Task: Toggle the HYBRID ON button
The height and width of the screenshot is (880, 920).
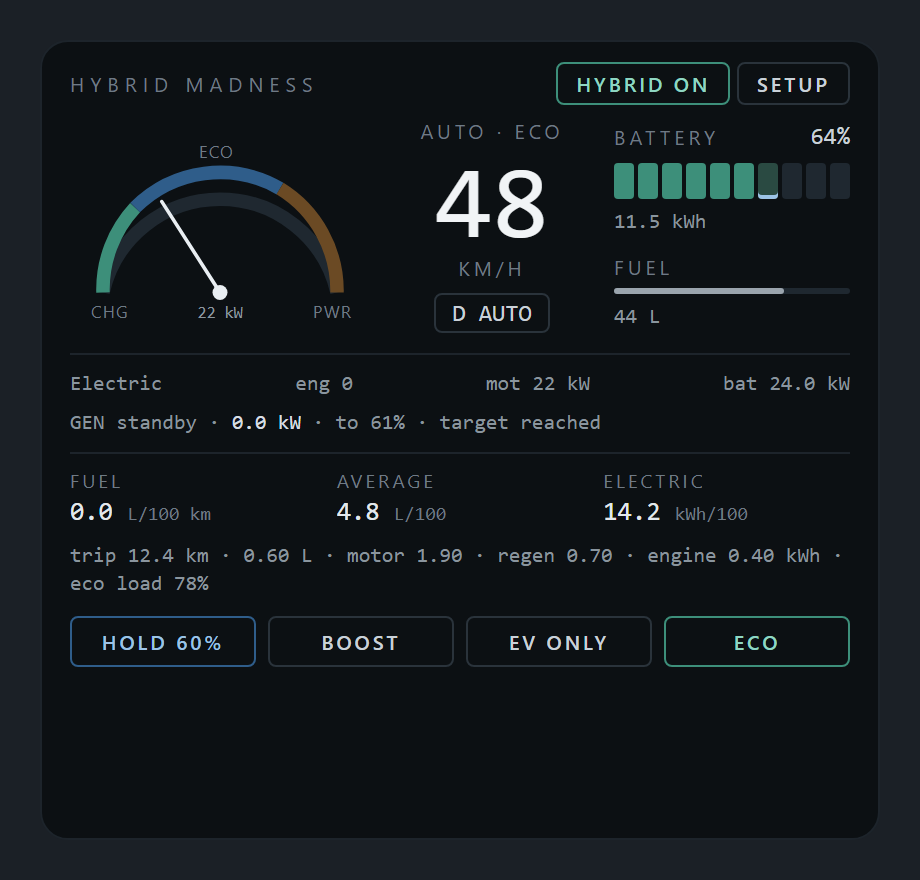Action: (642, 84)
